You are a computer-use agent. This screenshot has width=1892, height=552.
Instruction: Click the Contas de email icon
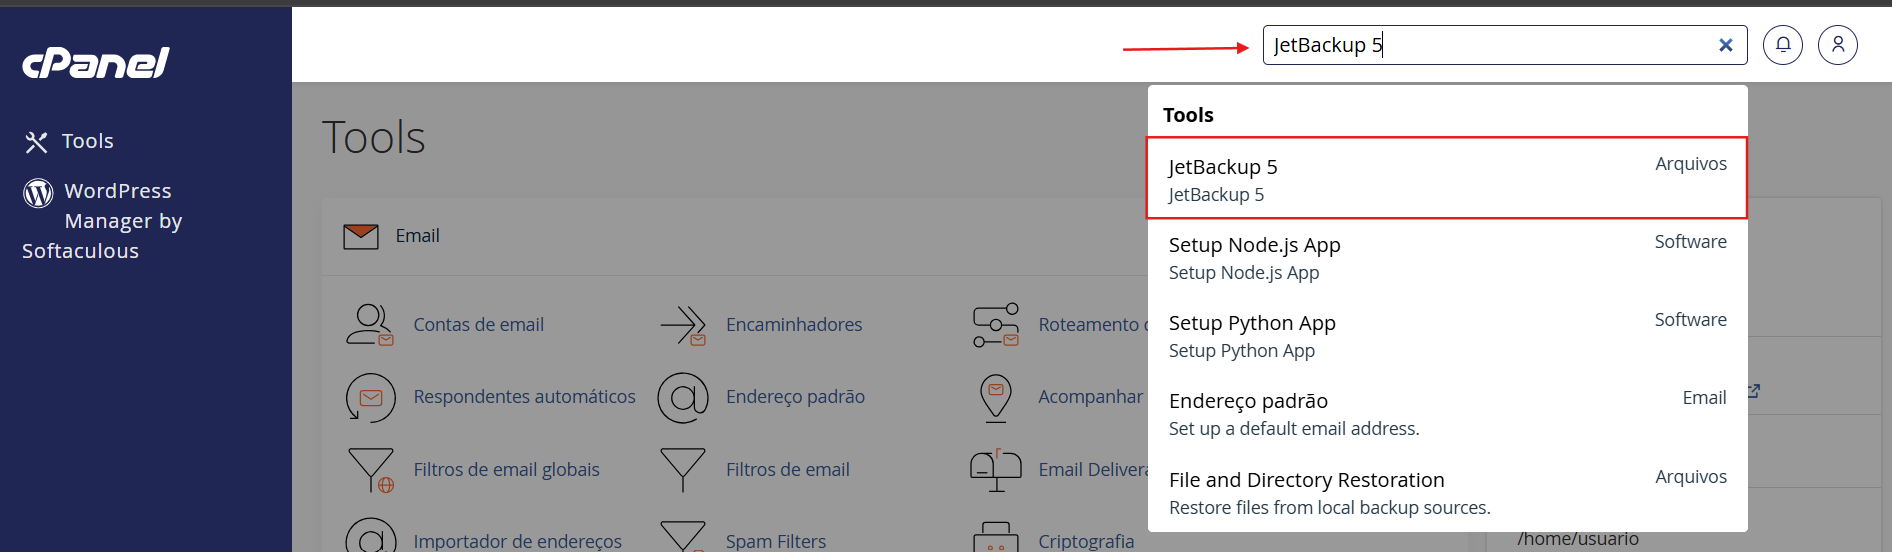(370, 325)
